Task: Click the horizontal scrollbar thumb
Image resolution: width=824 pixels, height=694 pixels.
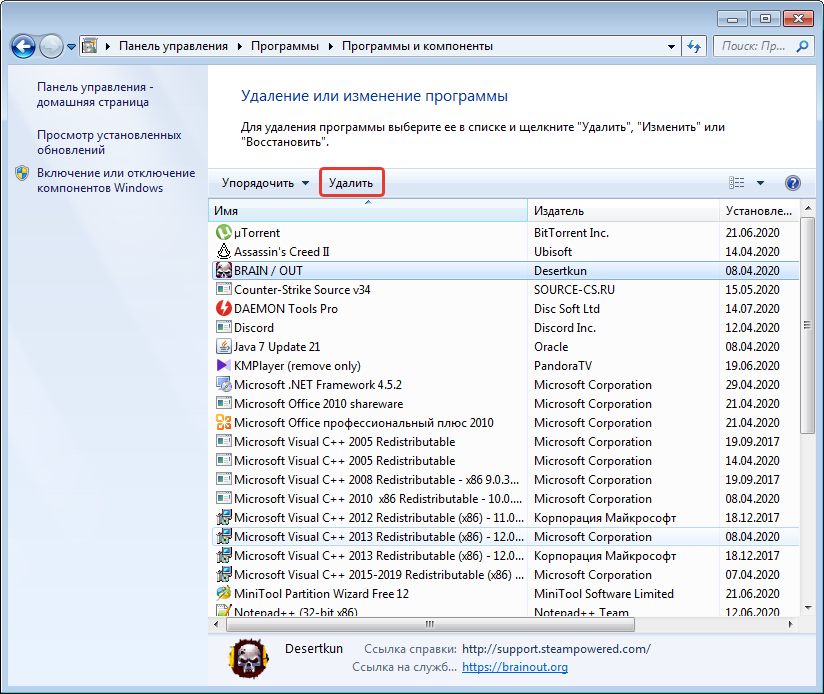Action: [x=430, y=624]
